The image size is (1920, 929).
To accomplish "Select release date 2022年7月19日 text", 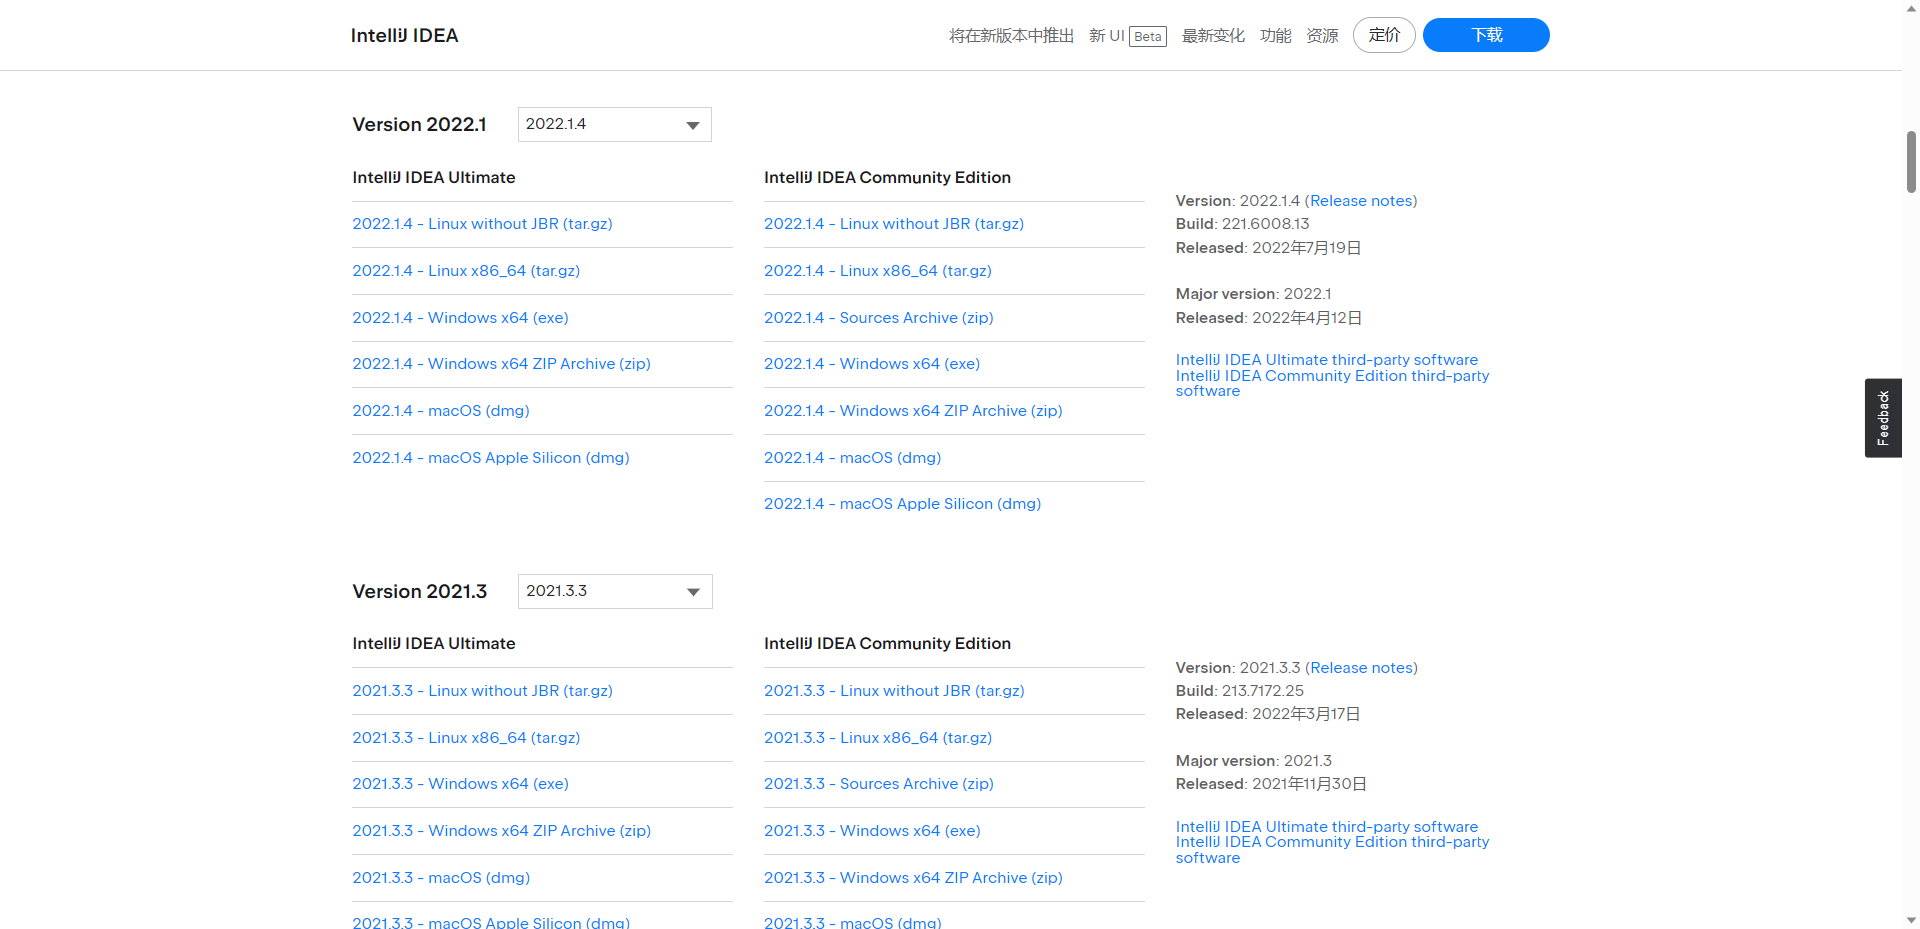I will pyautogui.click(x=1307, y=248).
